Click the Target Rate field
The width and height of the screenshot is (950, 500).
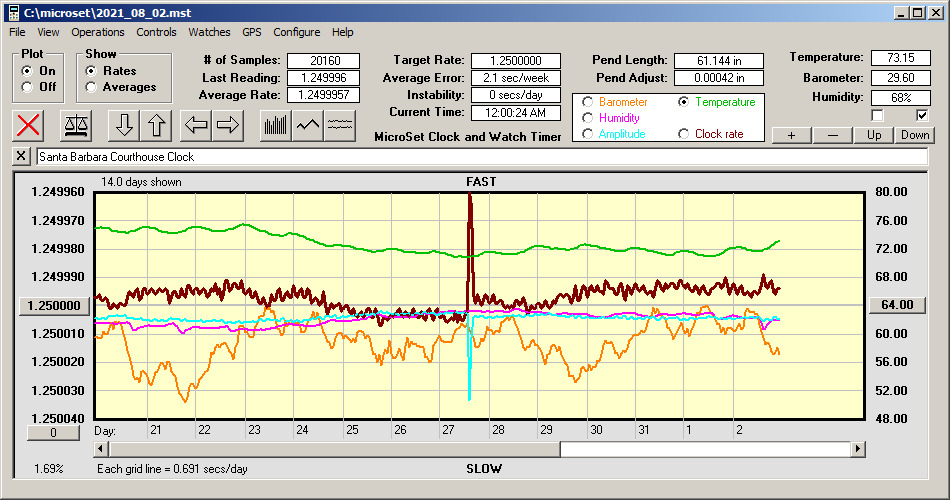tap(516, 61)
